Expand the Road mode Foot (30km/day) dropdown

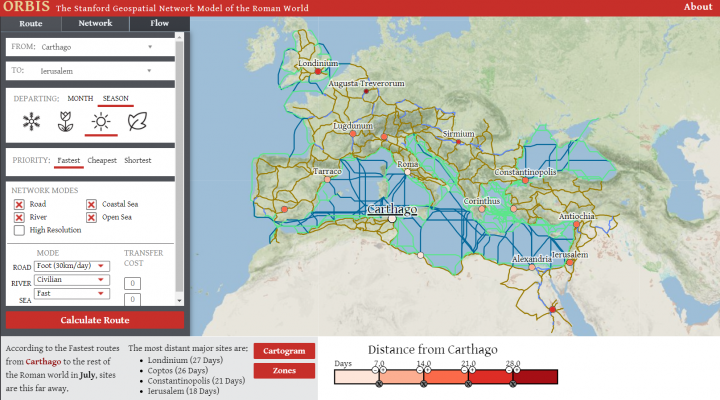tap(71, 266)
